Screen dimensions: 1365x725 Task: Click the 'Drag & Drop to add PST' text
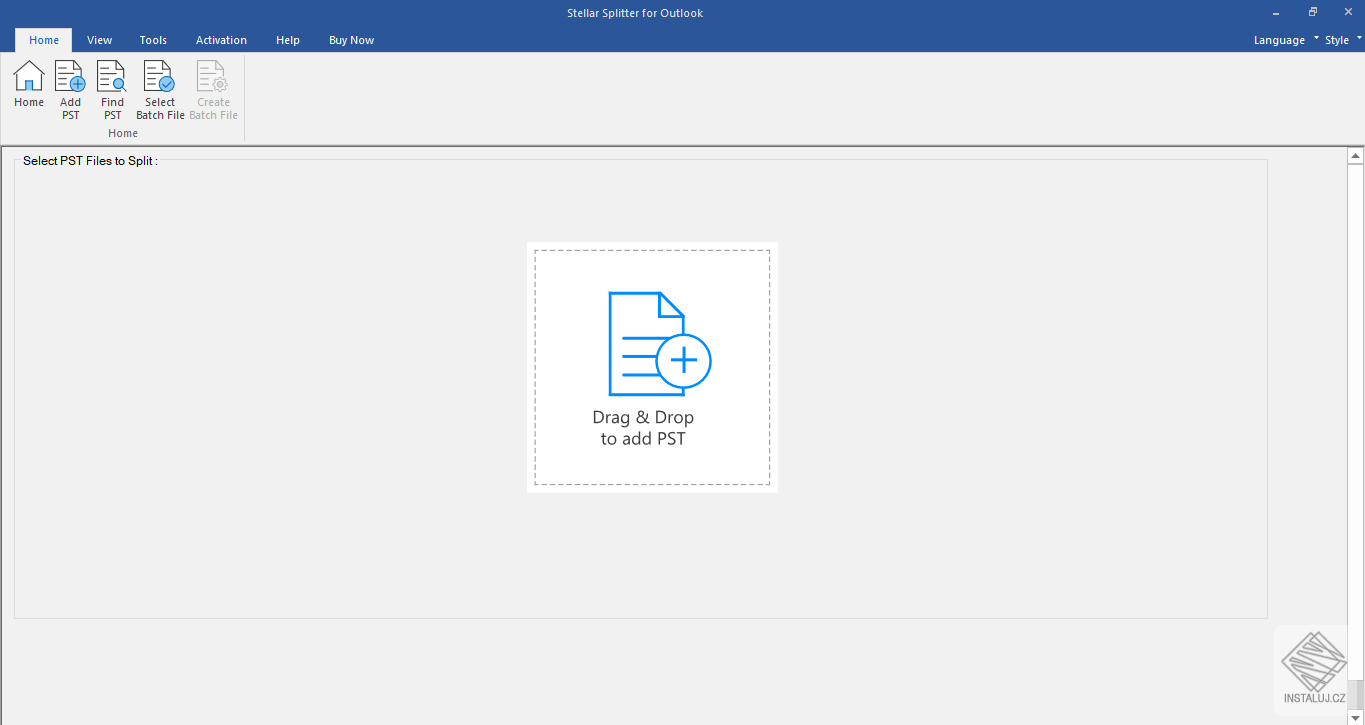click(x=643, y=428)
